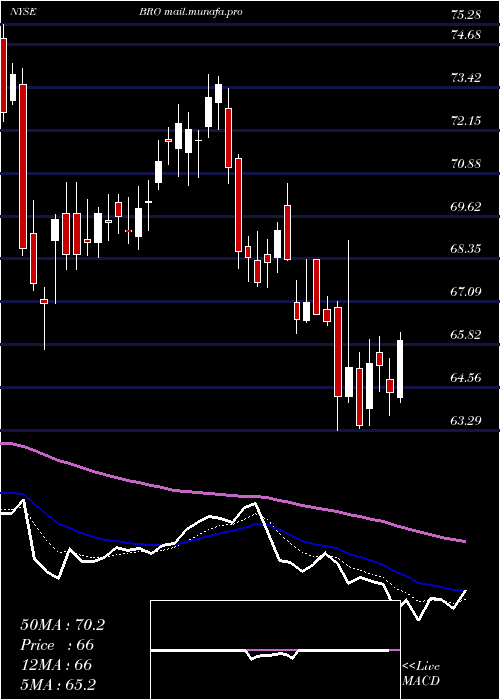Viewport: 500px width, 700px height.
Task: Click the 67.09 price axis label
Action: pos(466,292)
